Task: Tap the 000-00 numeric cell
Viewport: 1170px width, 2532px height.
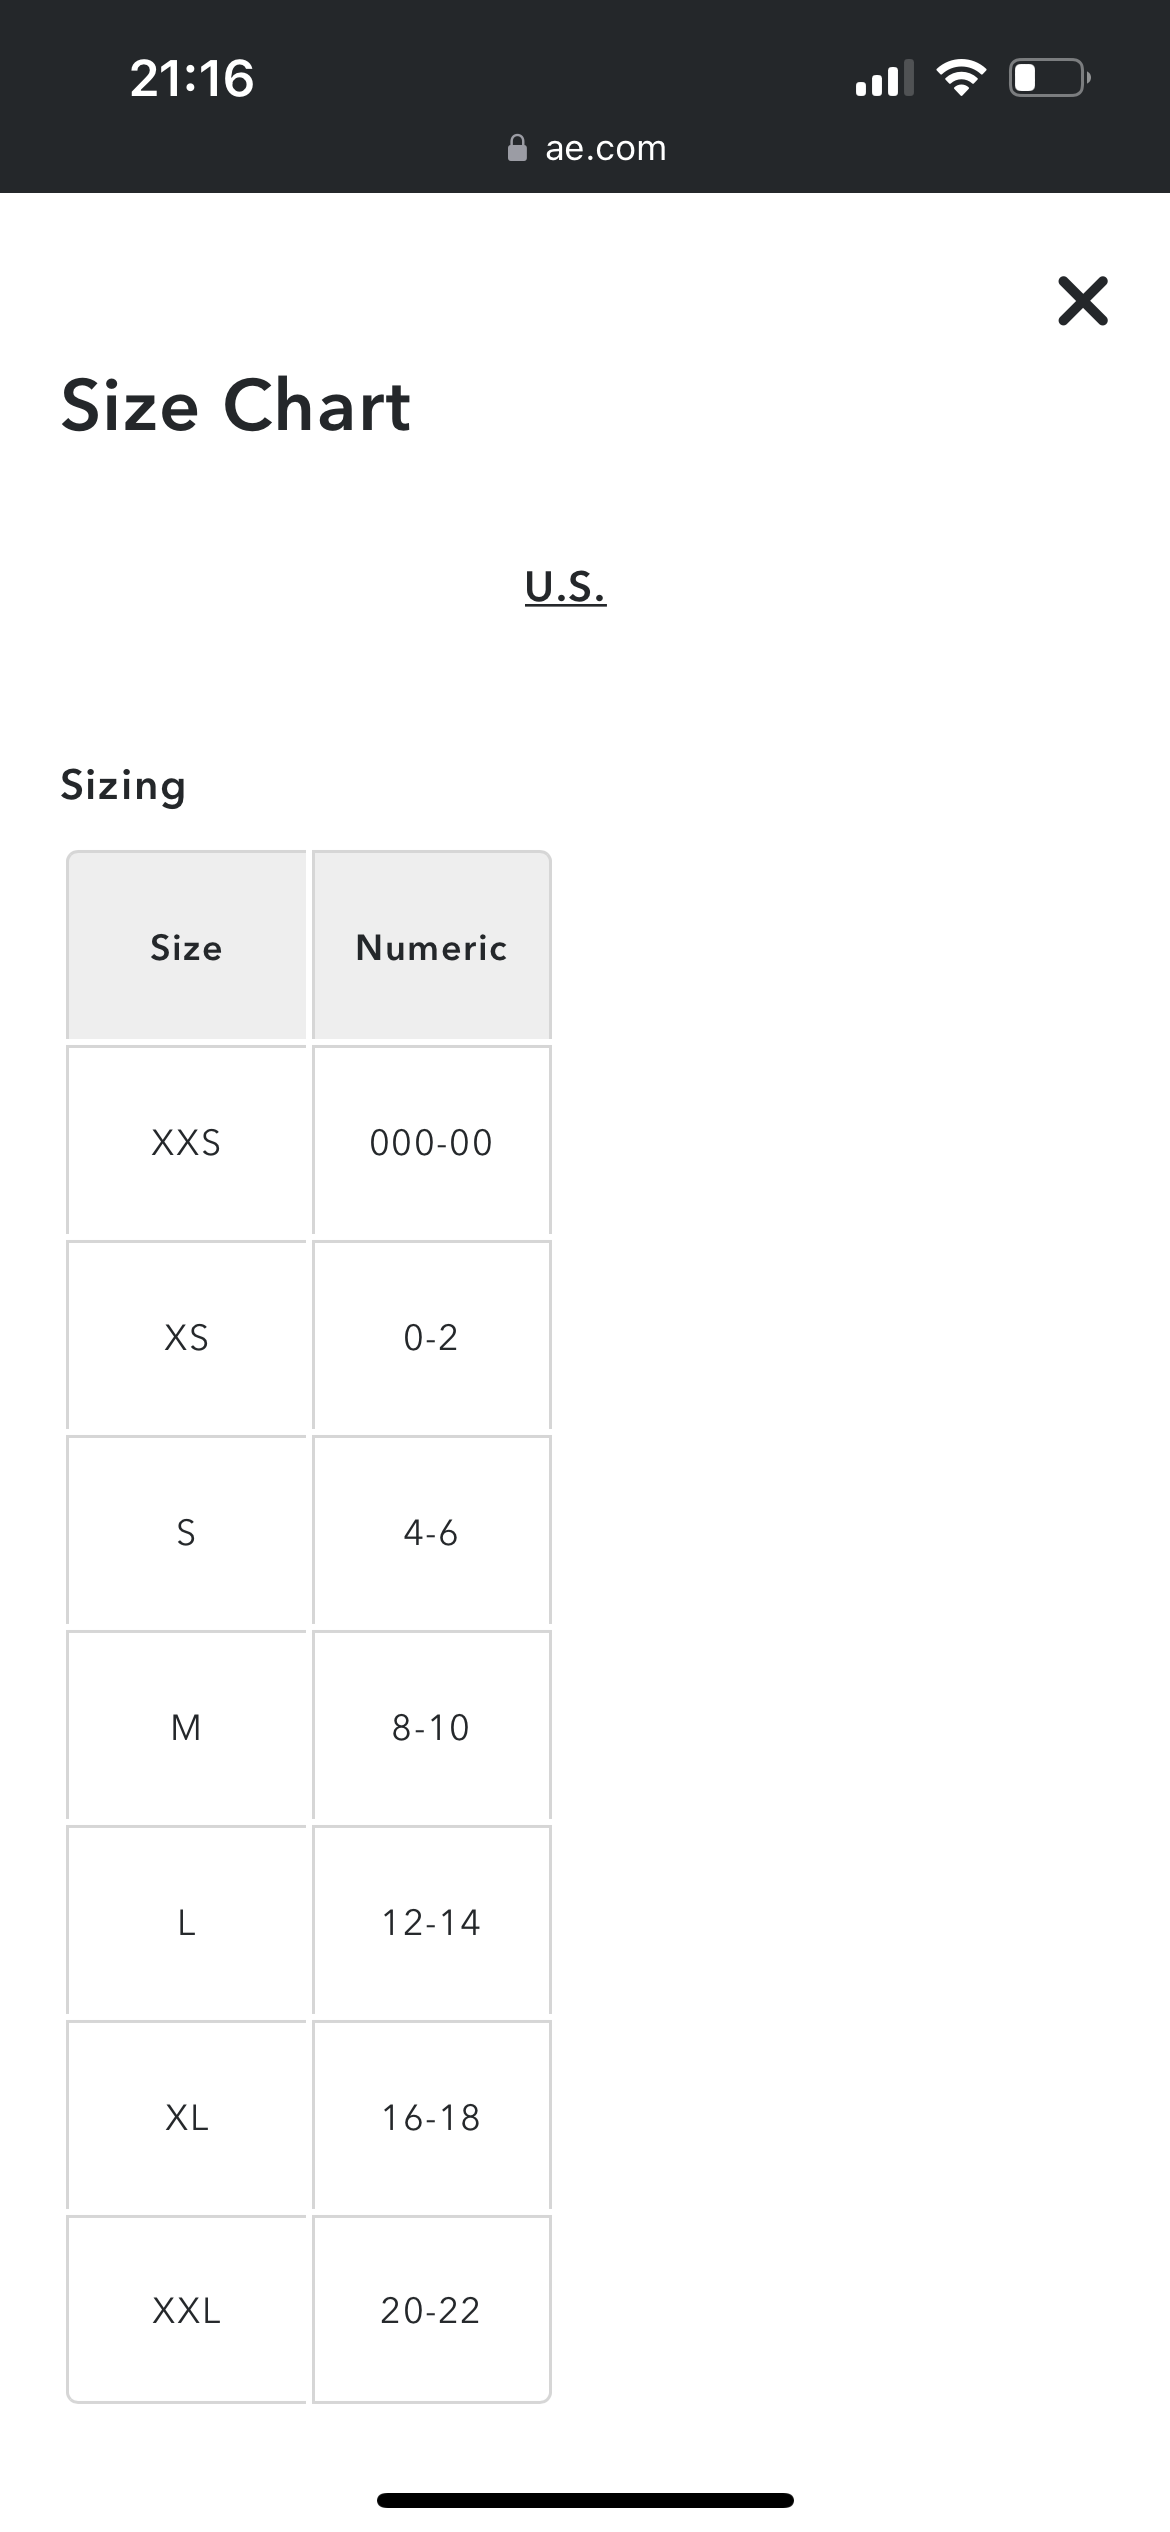Action: tap(431, 1141)
